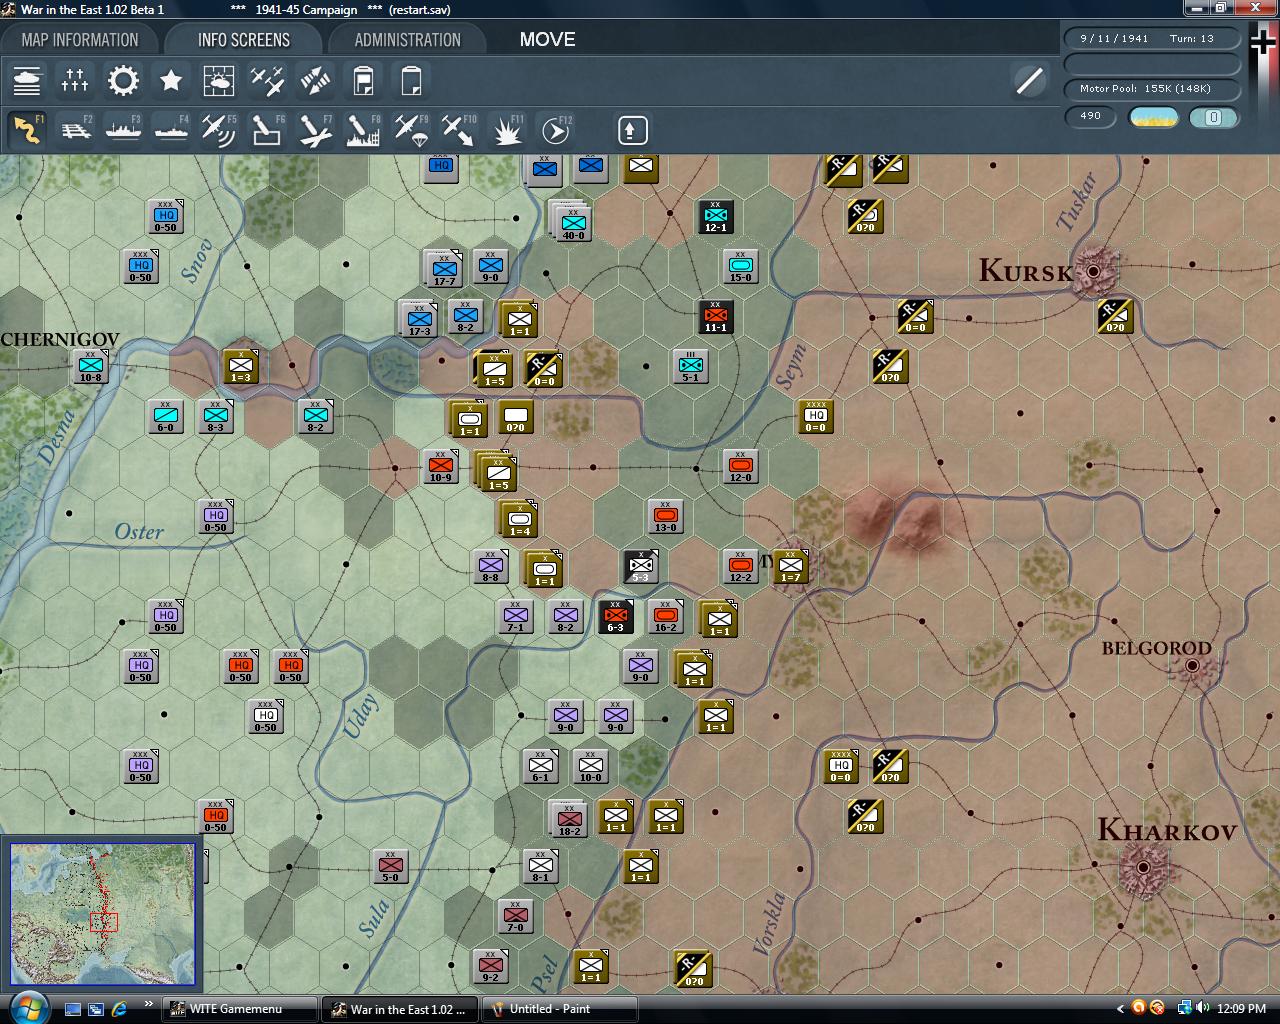Viewport: 1280px width, 1024px height.
Task: Click the minimap overview
Action: coord(102,914)
